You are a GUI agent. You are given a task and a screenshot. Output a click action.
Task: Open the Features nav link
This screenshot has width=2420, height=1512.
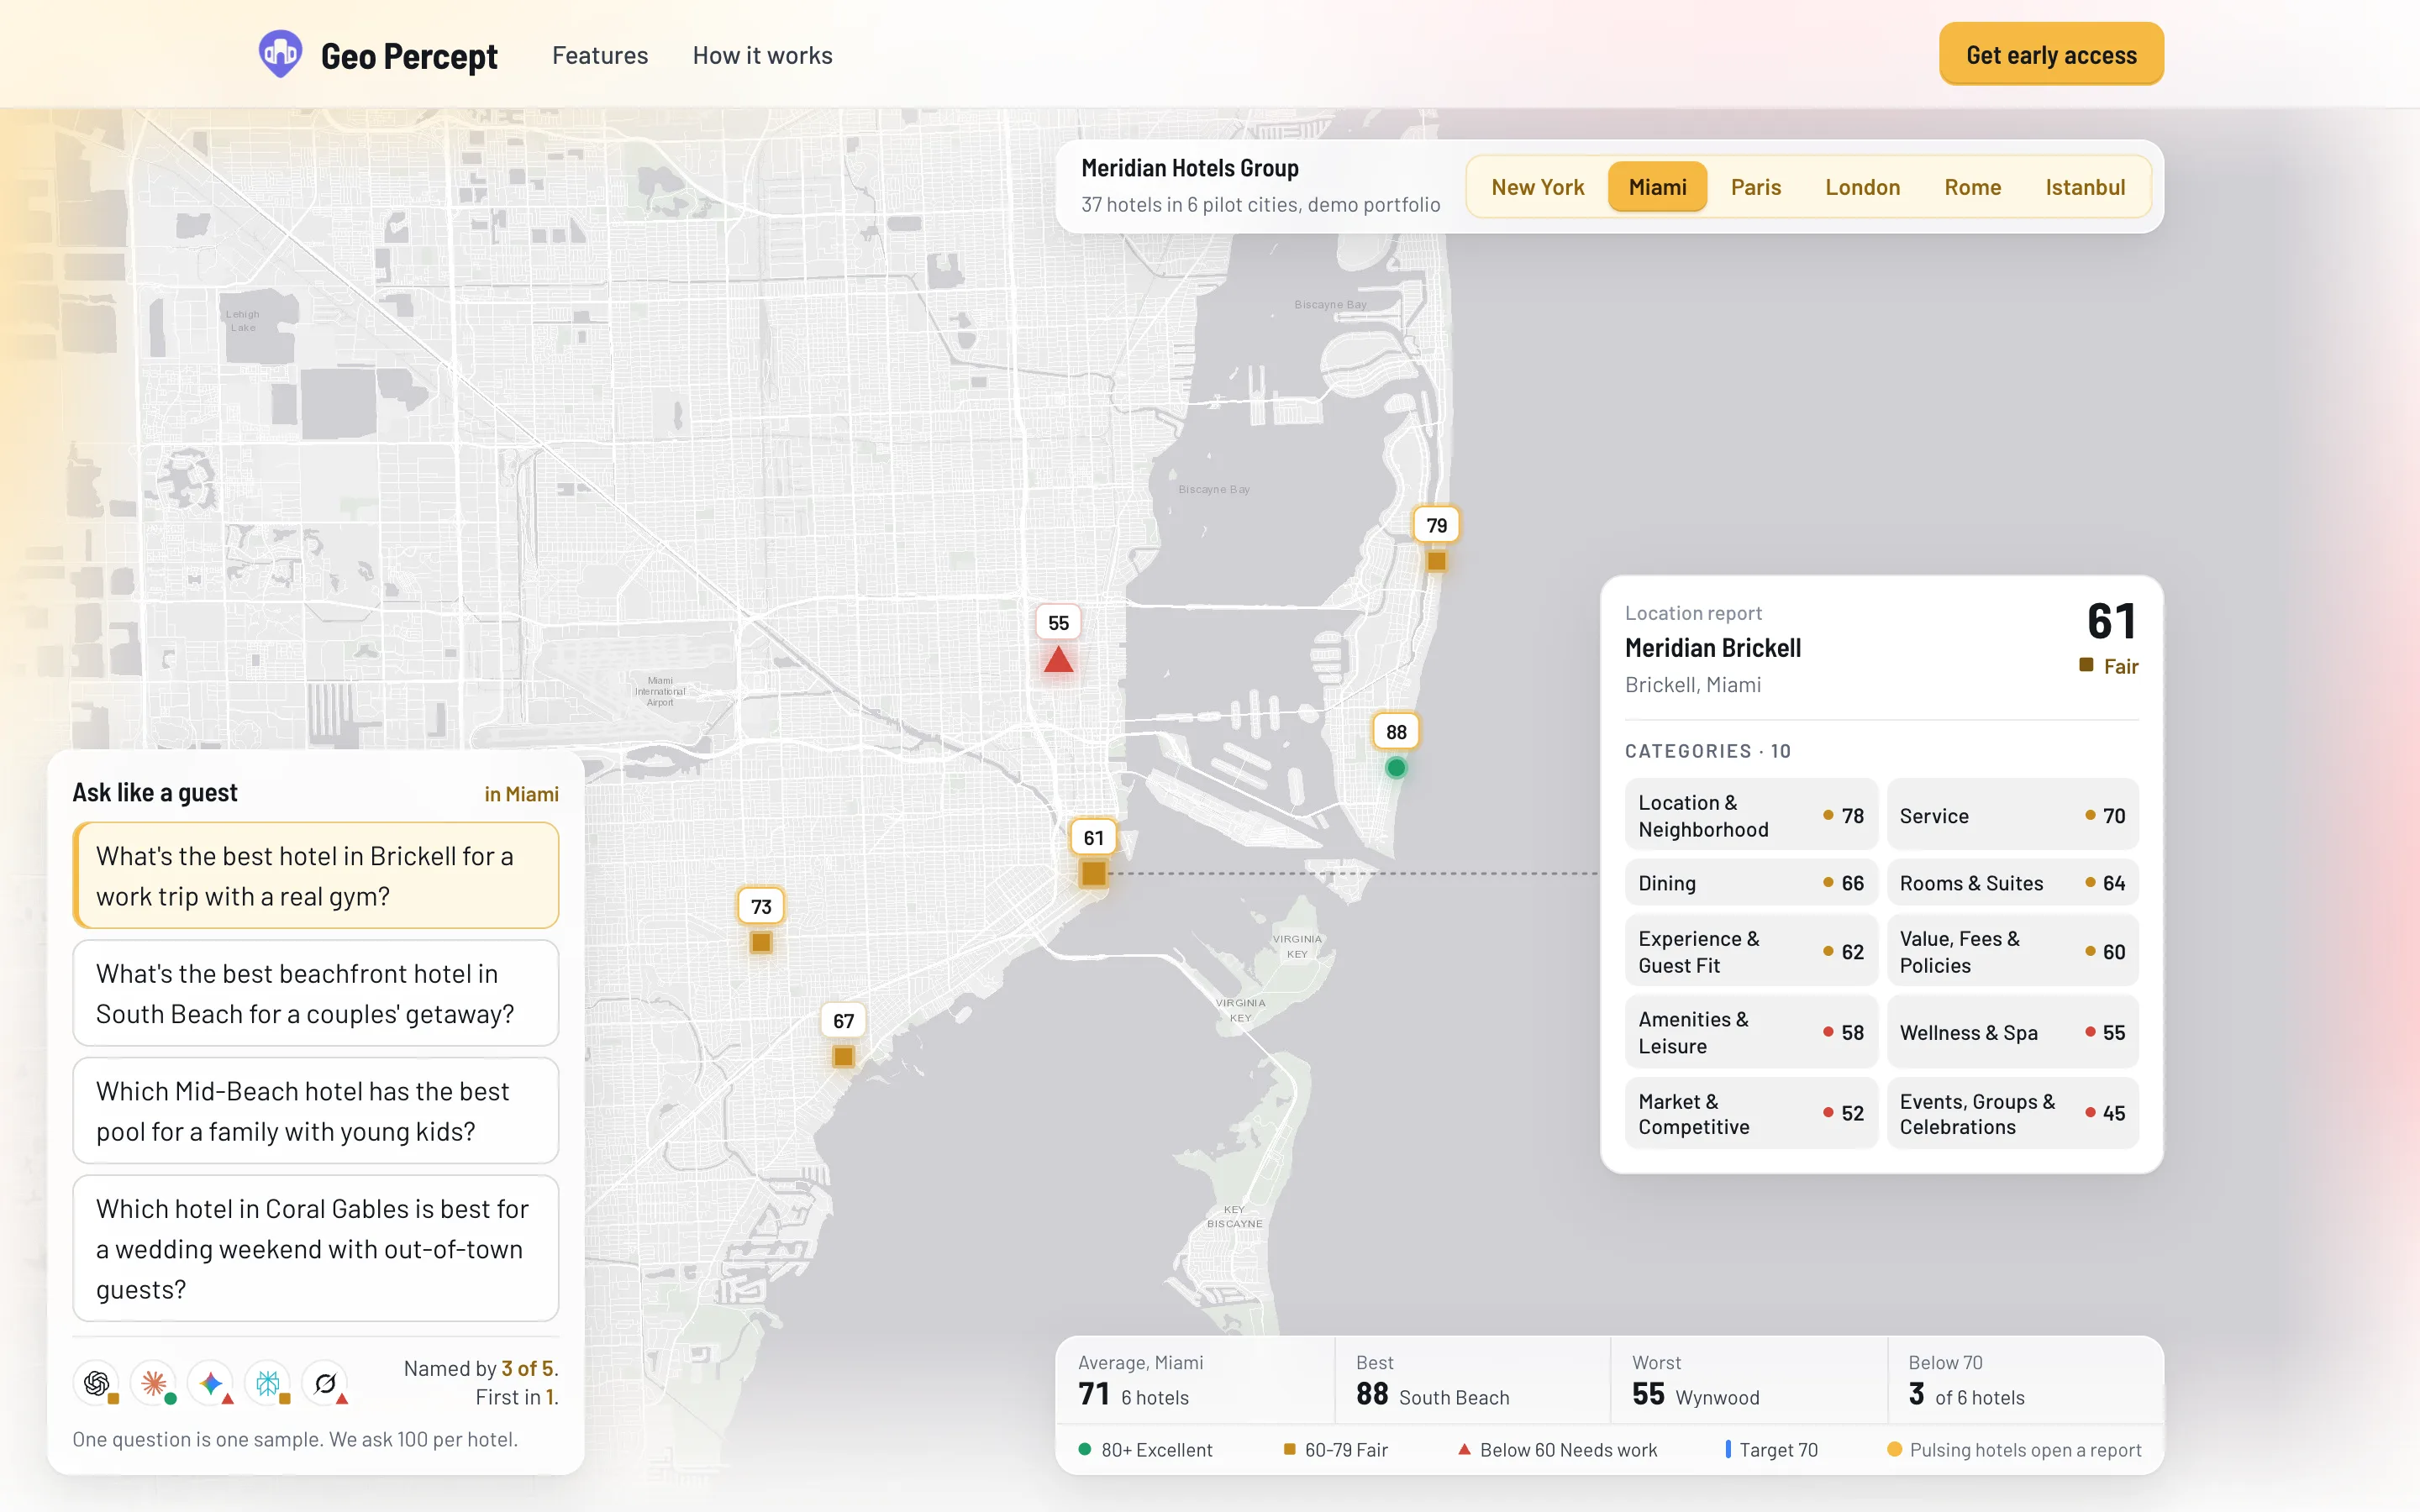pos(600,55)
